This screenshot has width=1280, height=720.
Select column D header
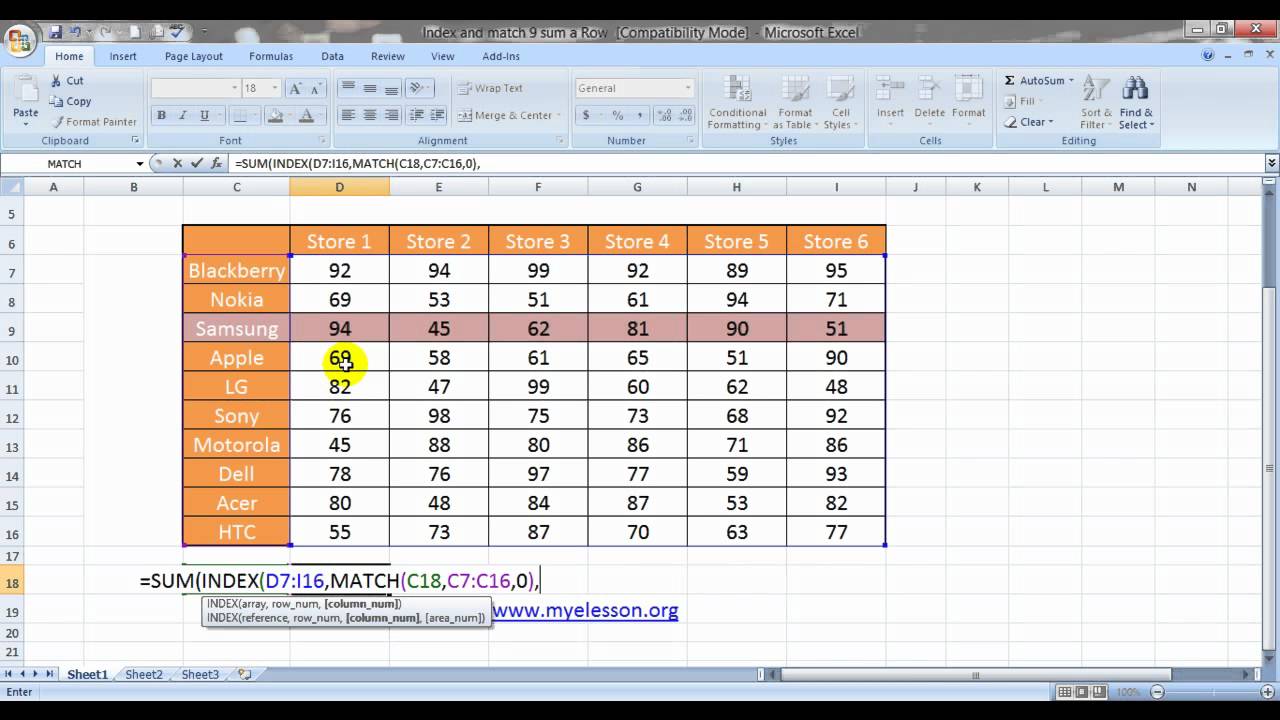[339, 187]
